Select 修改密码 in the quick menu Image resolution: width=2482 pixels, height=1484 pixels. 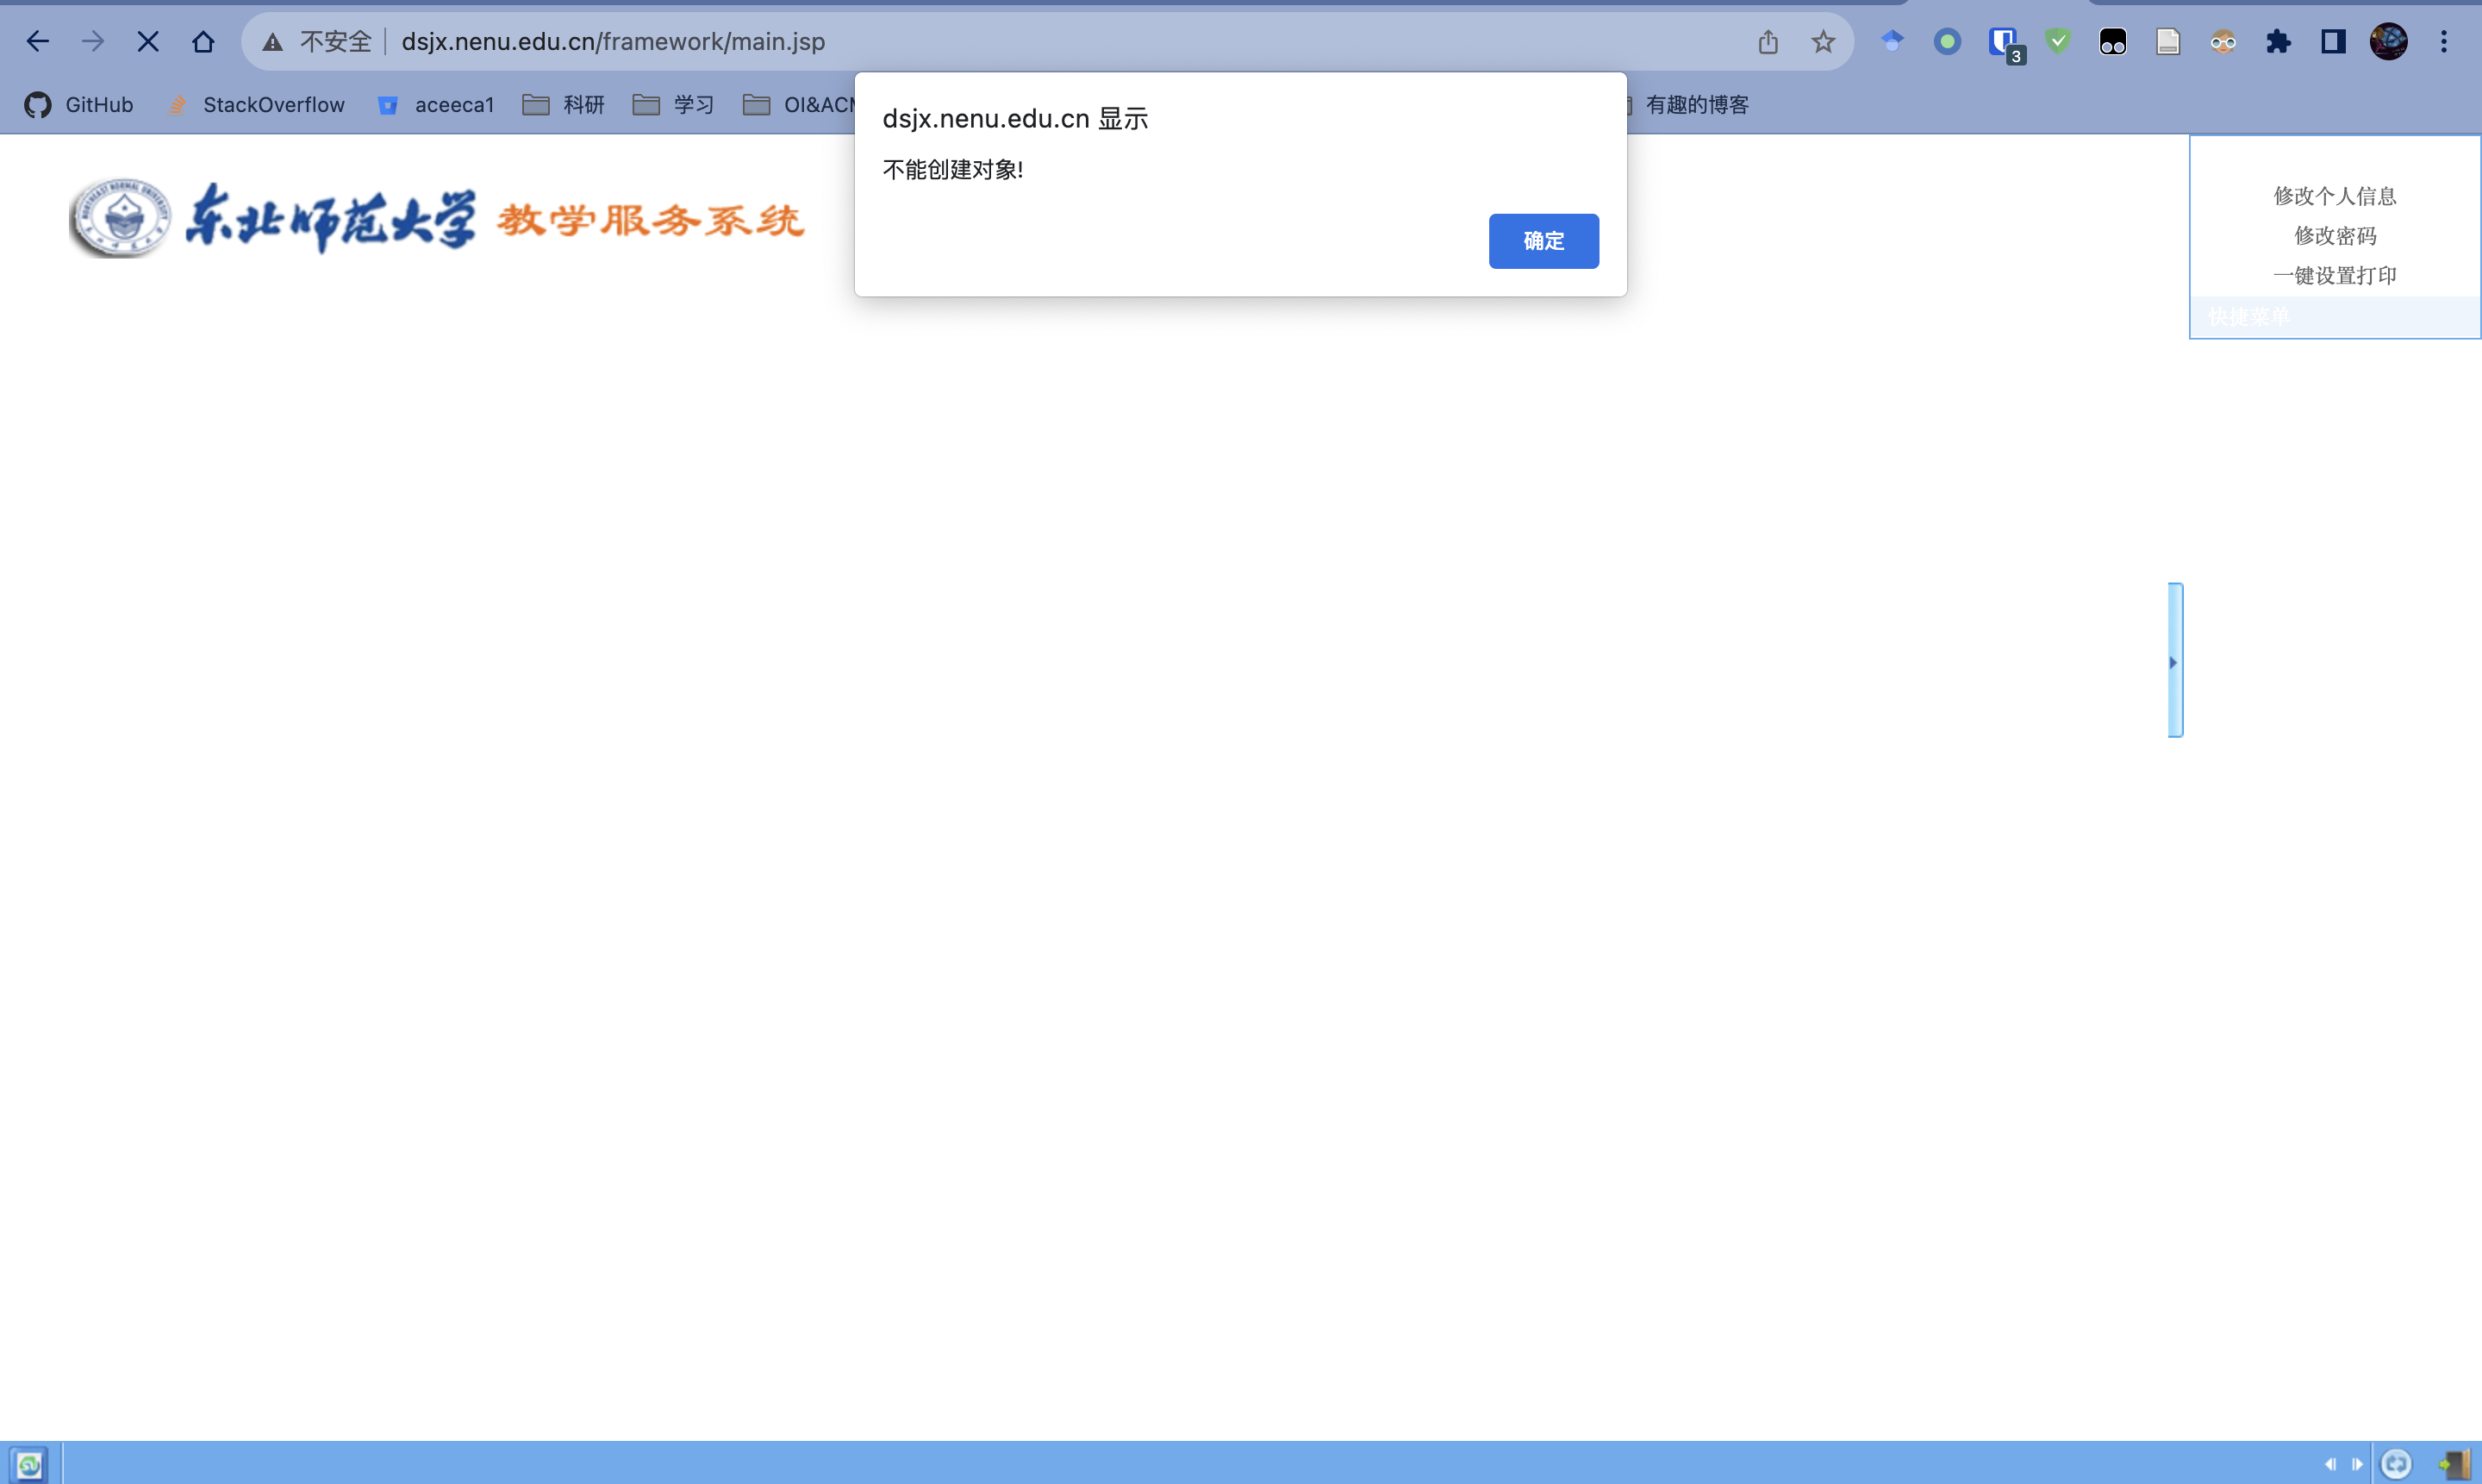[x=2334, y=236]
